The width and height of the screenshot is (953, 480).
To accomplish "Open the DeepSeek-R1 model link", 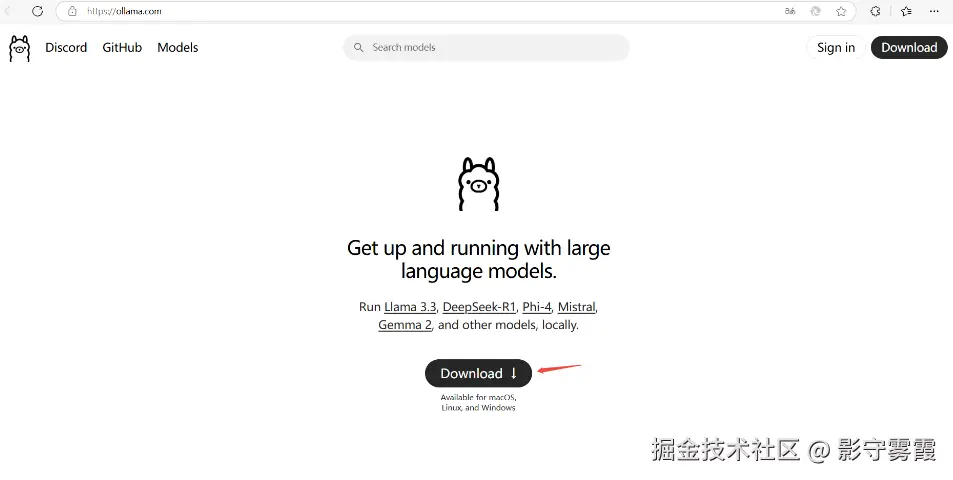I will tap(479, 307).
